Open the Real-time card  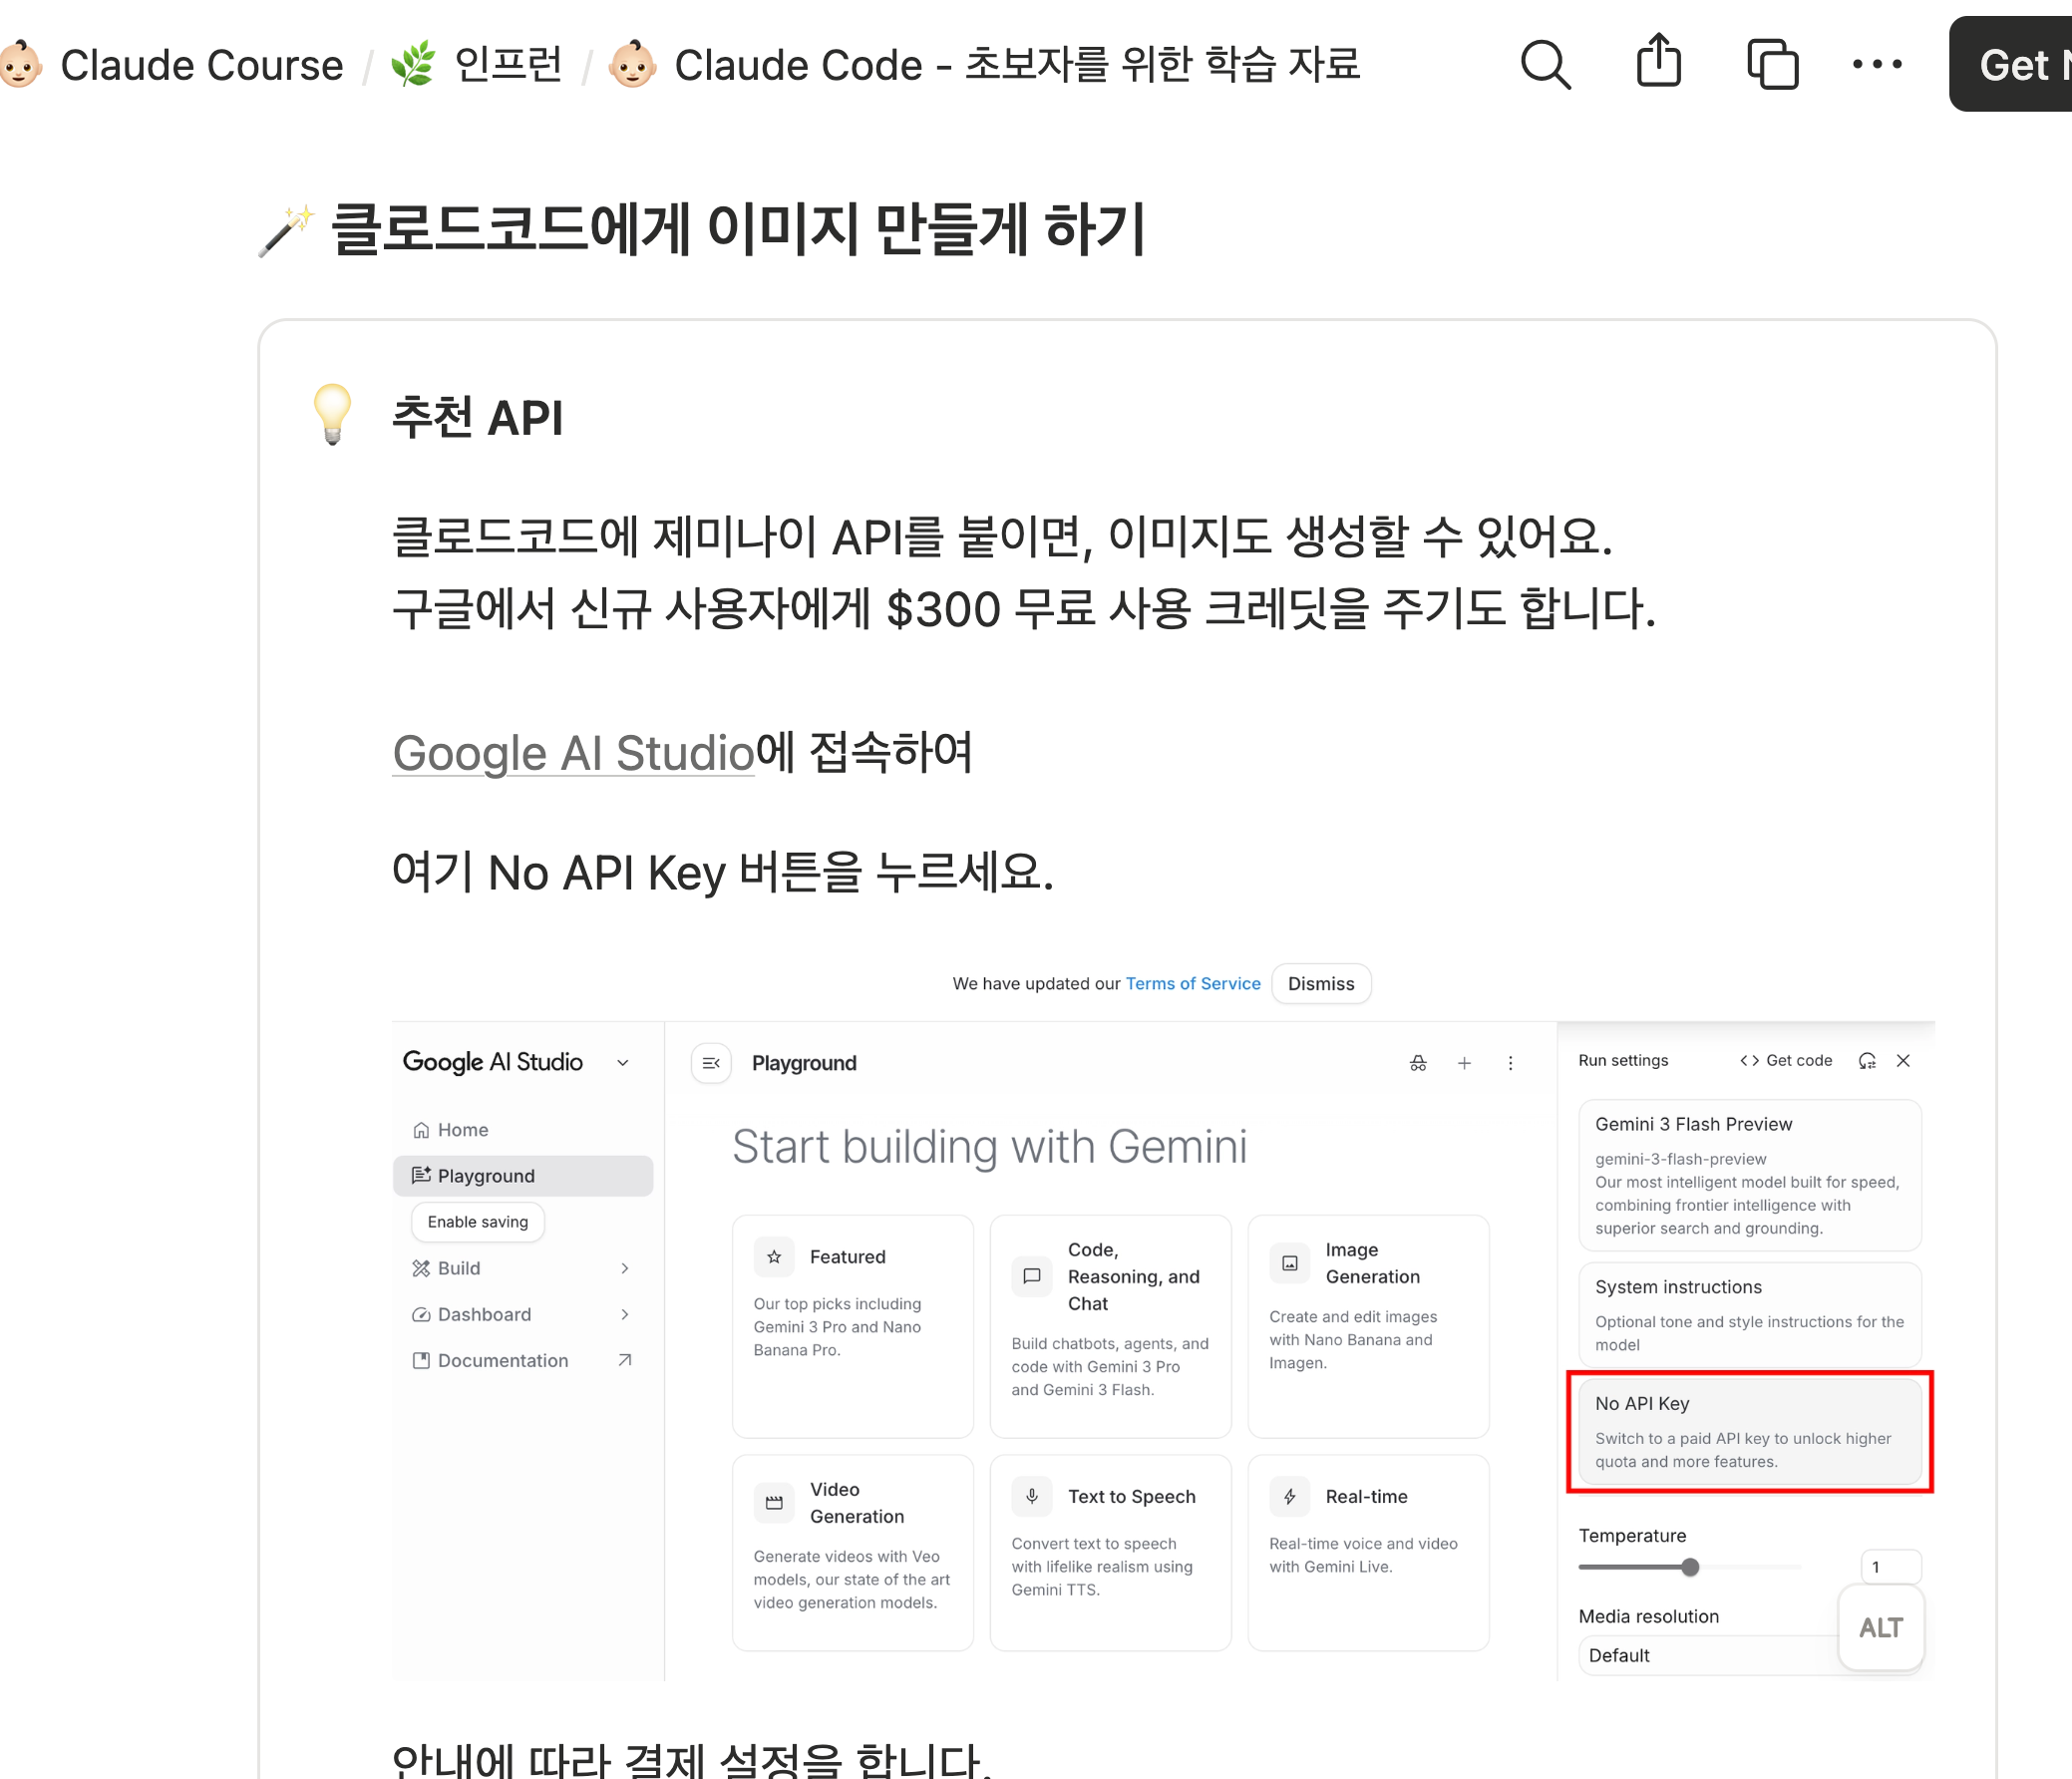pyautogui.click(x=1368, y=1553)
